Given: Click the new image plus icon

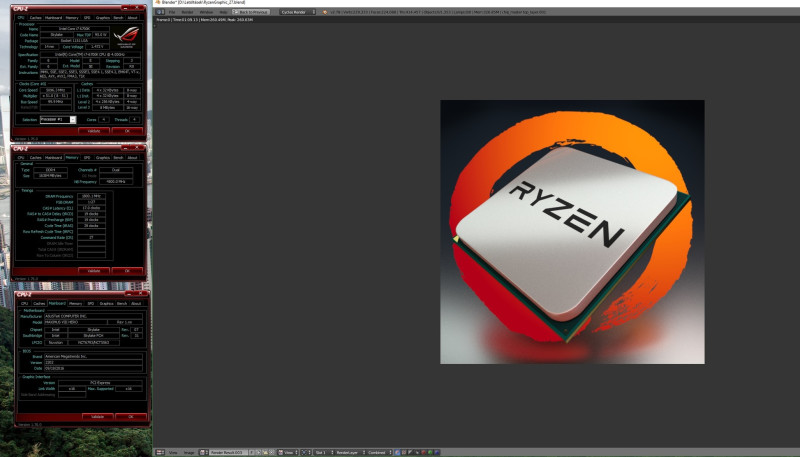Looking at the screenshot, I should pyautogui.click(x=259, y=452).
